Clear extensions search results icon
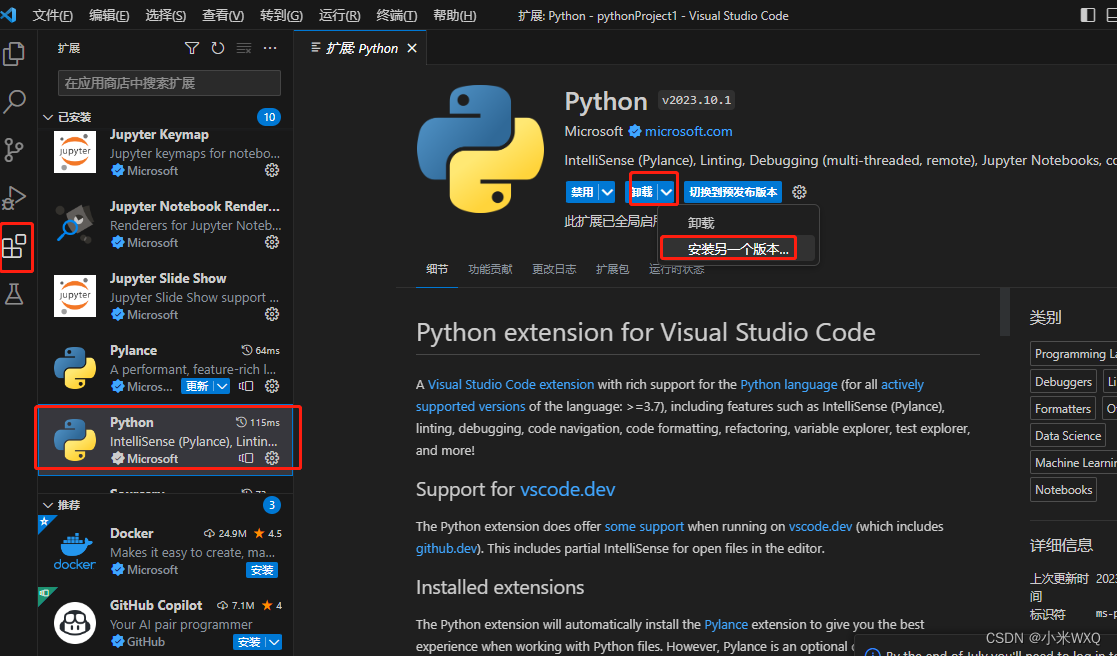Screen dimensions: 1117x656 coord(244,48)
